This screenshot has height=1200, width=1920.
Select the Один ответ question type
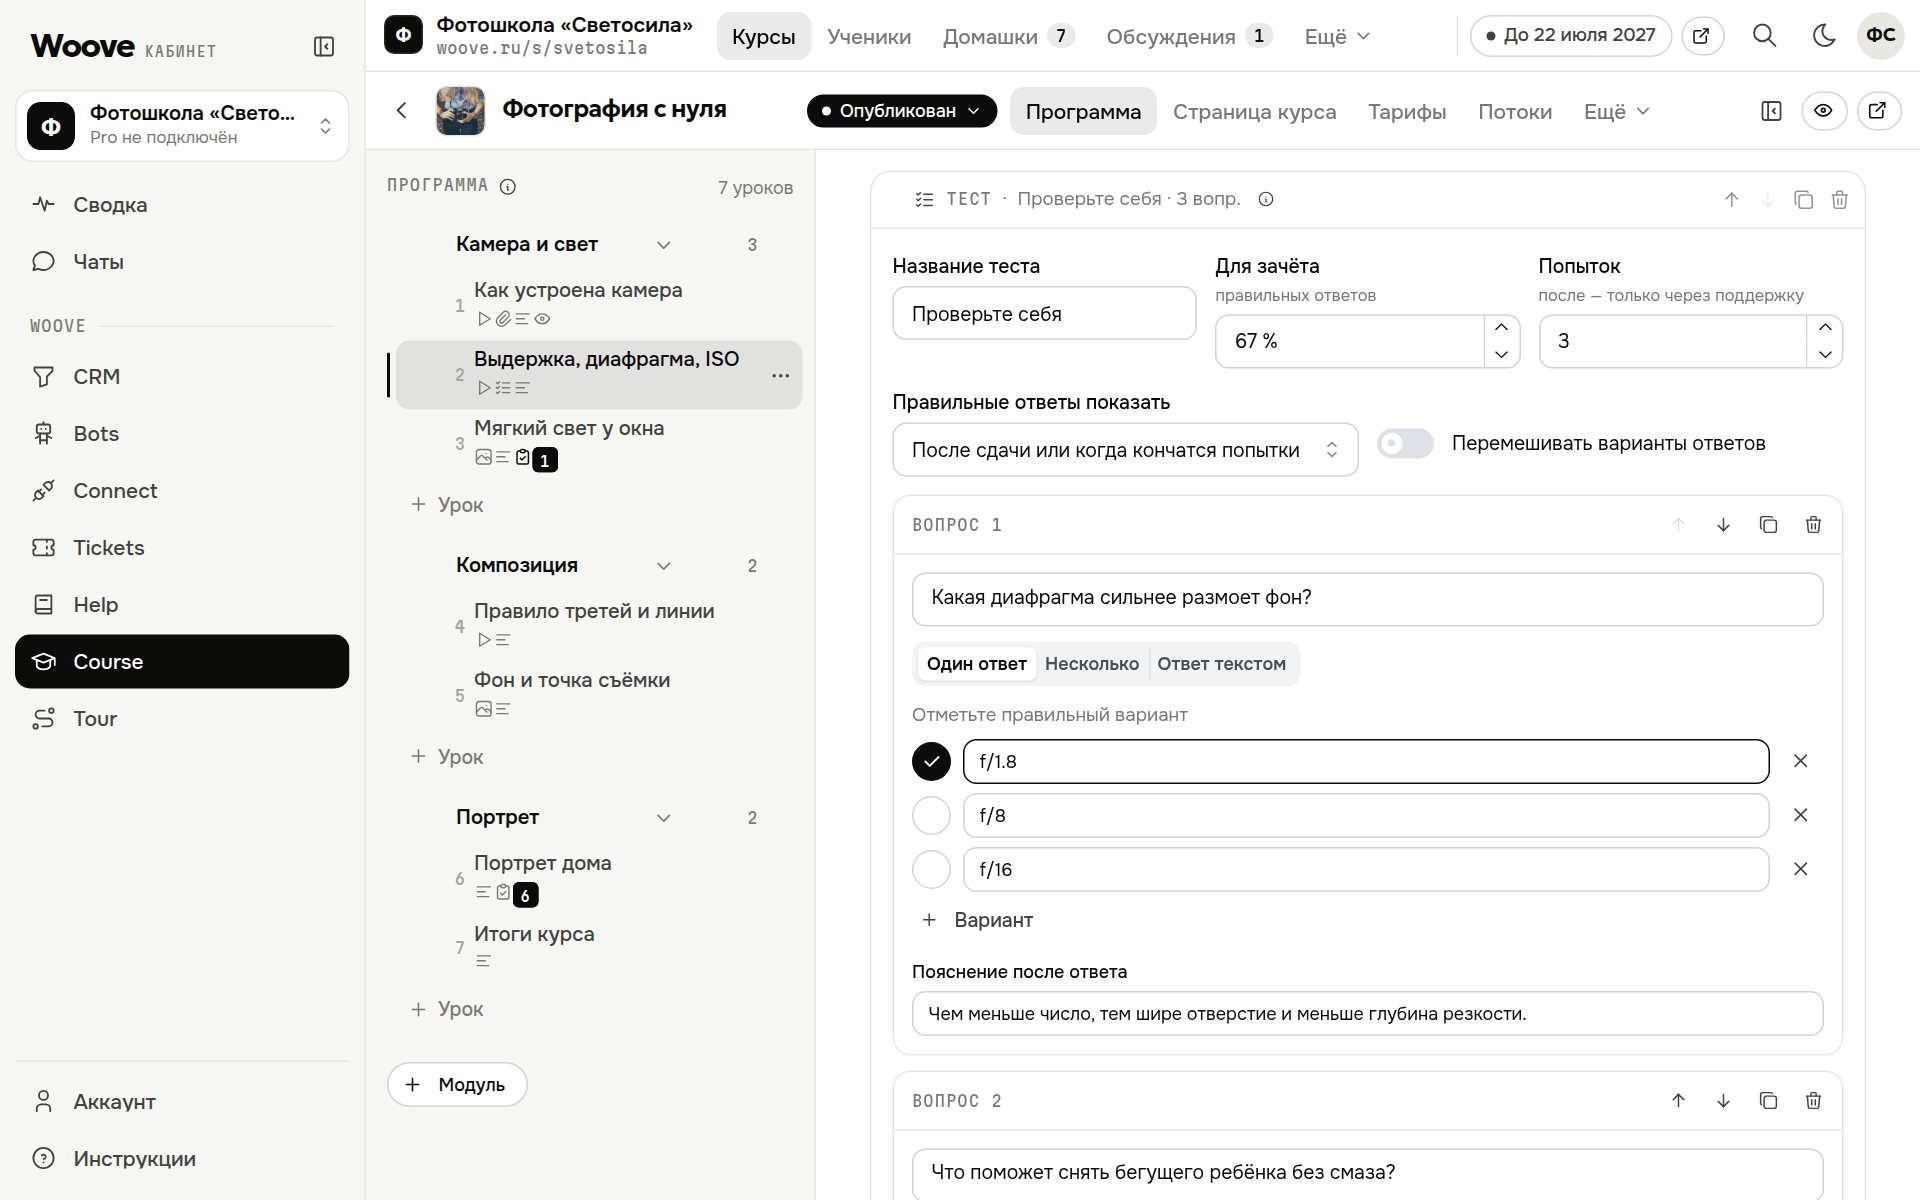coord(976,664)
